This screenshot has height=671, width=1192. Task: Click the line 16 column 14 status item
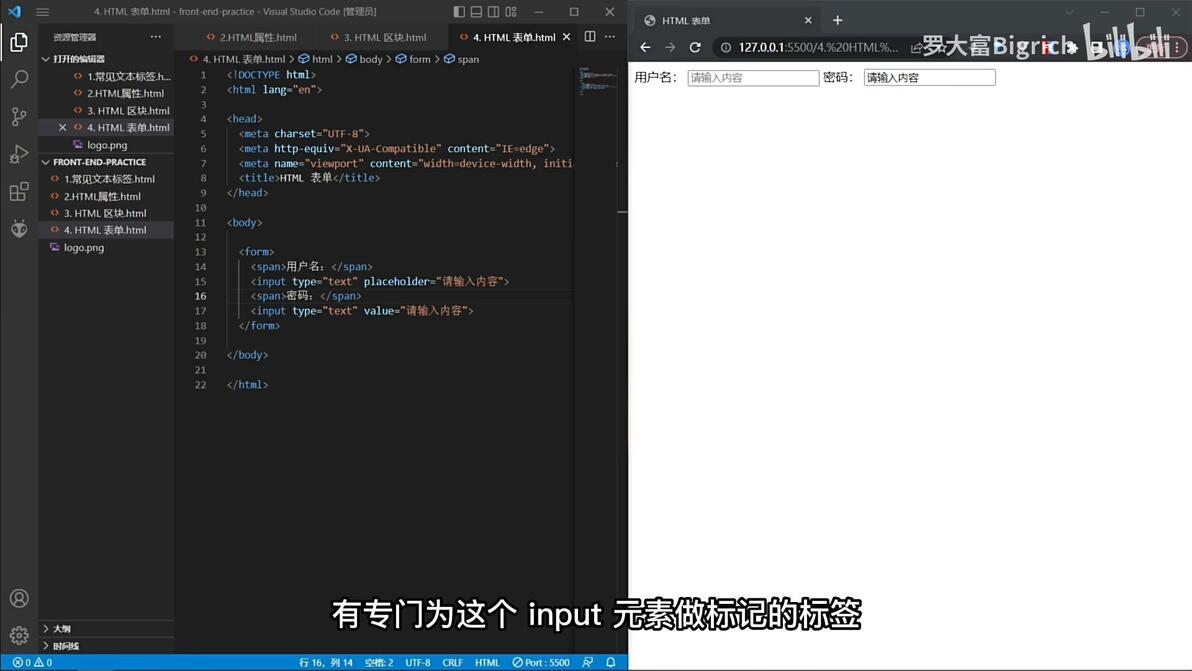point(326,663)
